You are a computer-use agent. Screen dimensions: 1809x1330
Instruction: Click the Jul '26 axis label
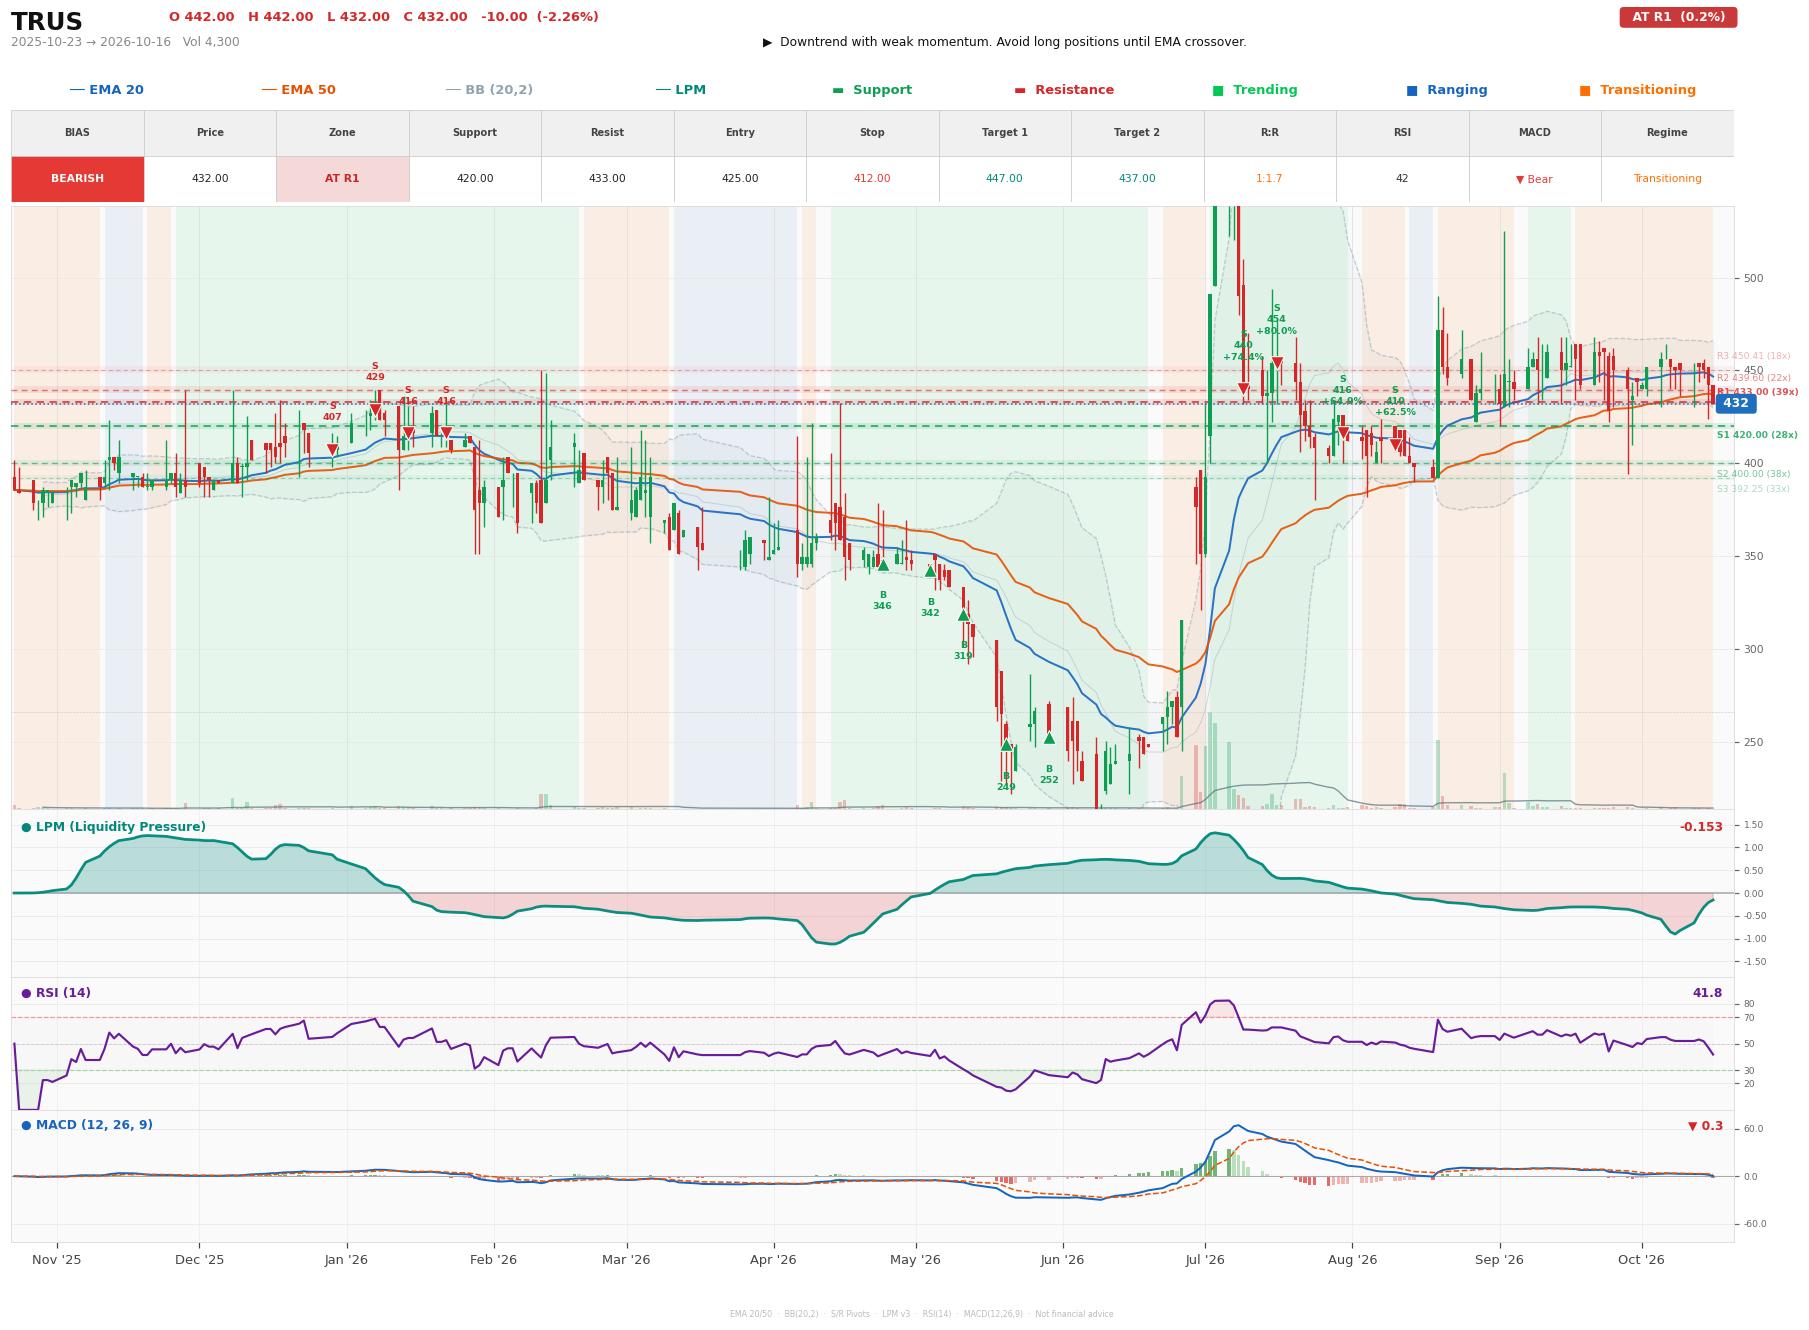coord(1205,1260)
